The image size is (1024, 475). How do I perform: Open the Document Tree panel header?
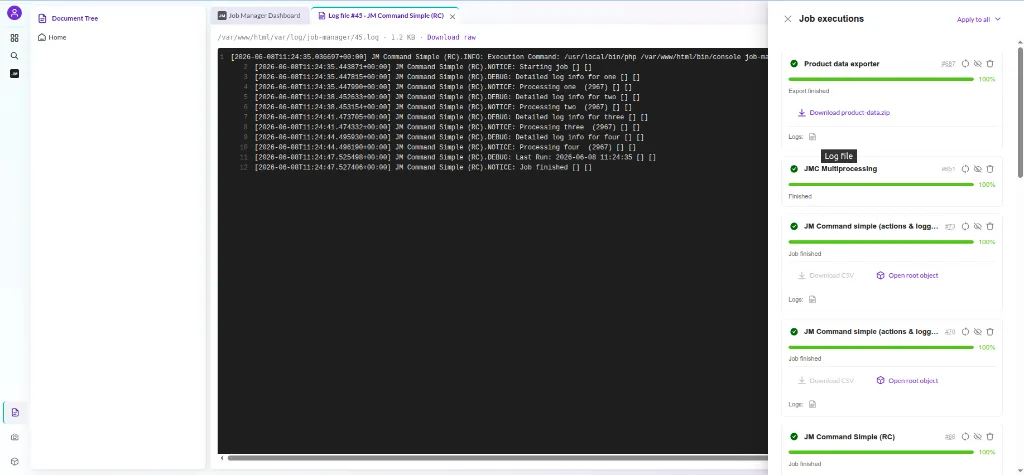click(68, 18)
